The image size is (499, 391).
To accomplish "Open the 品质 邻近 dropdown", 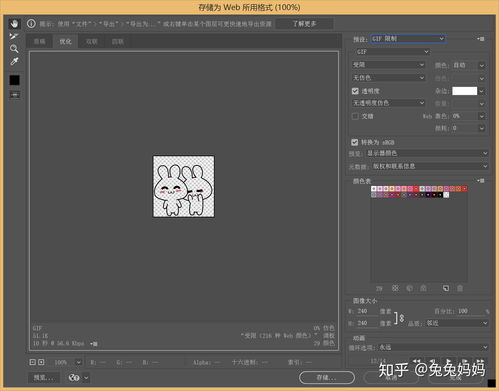I will click(457, 323).
